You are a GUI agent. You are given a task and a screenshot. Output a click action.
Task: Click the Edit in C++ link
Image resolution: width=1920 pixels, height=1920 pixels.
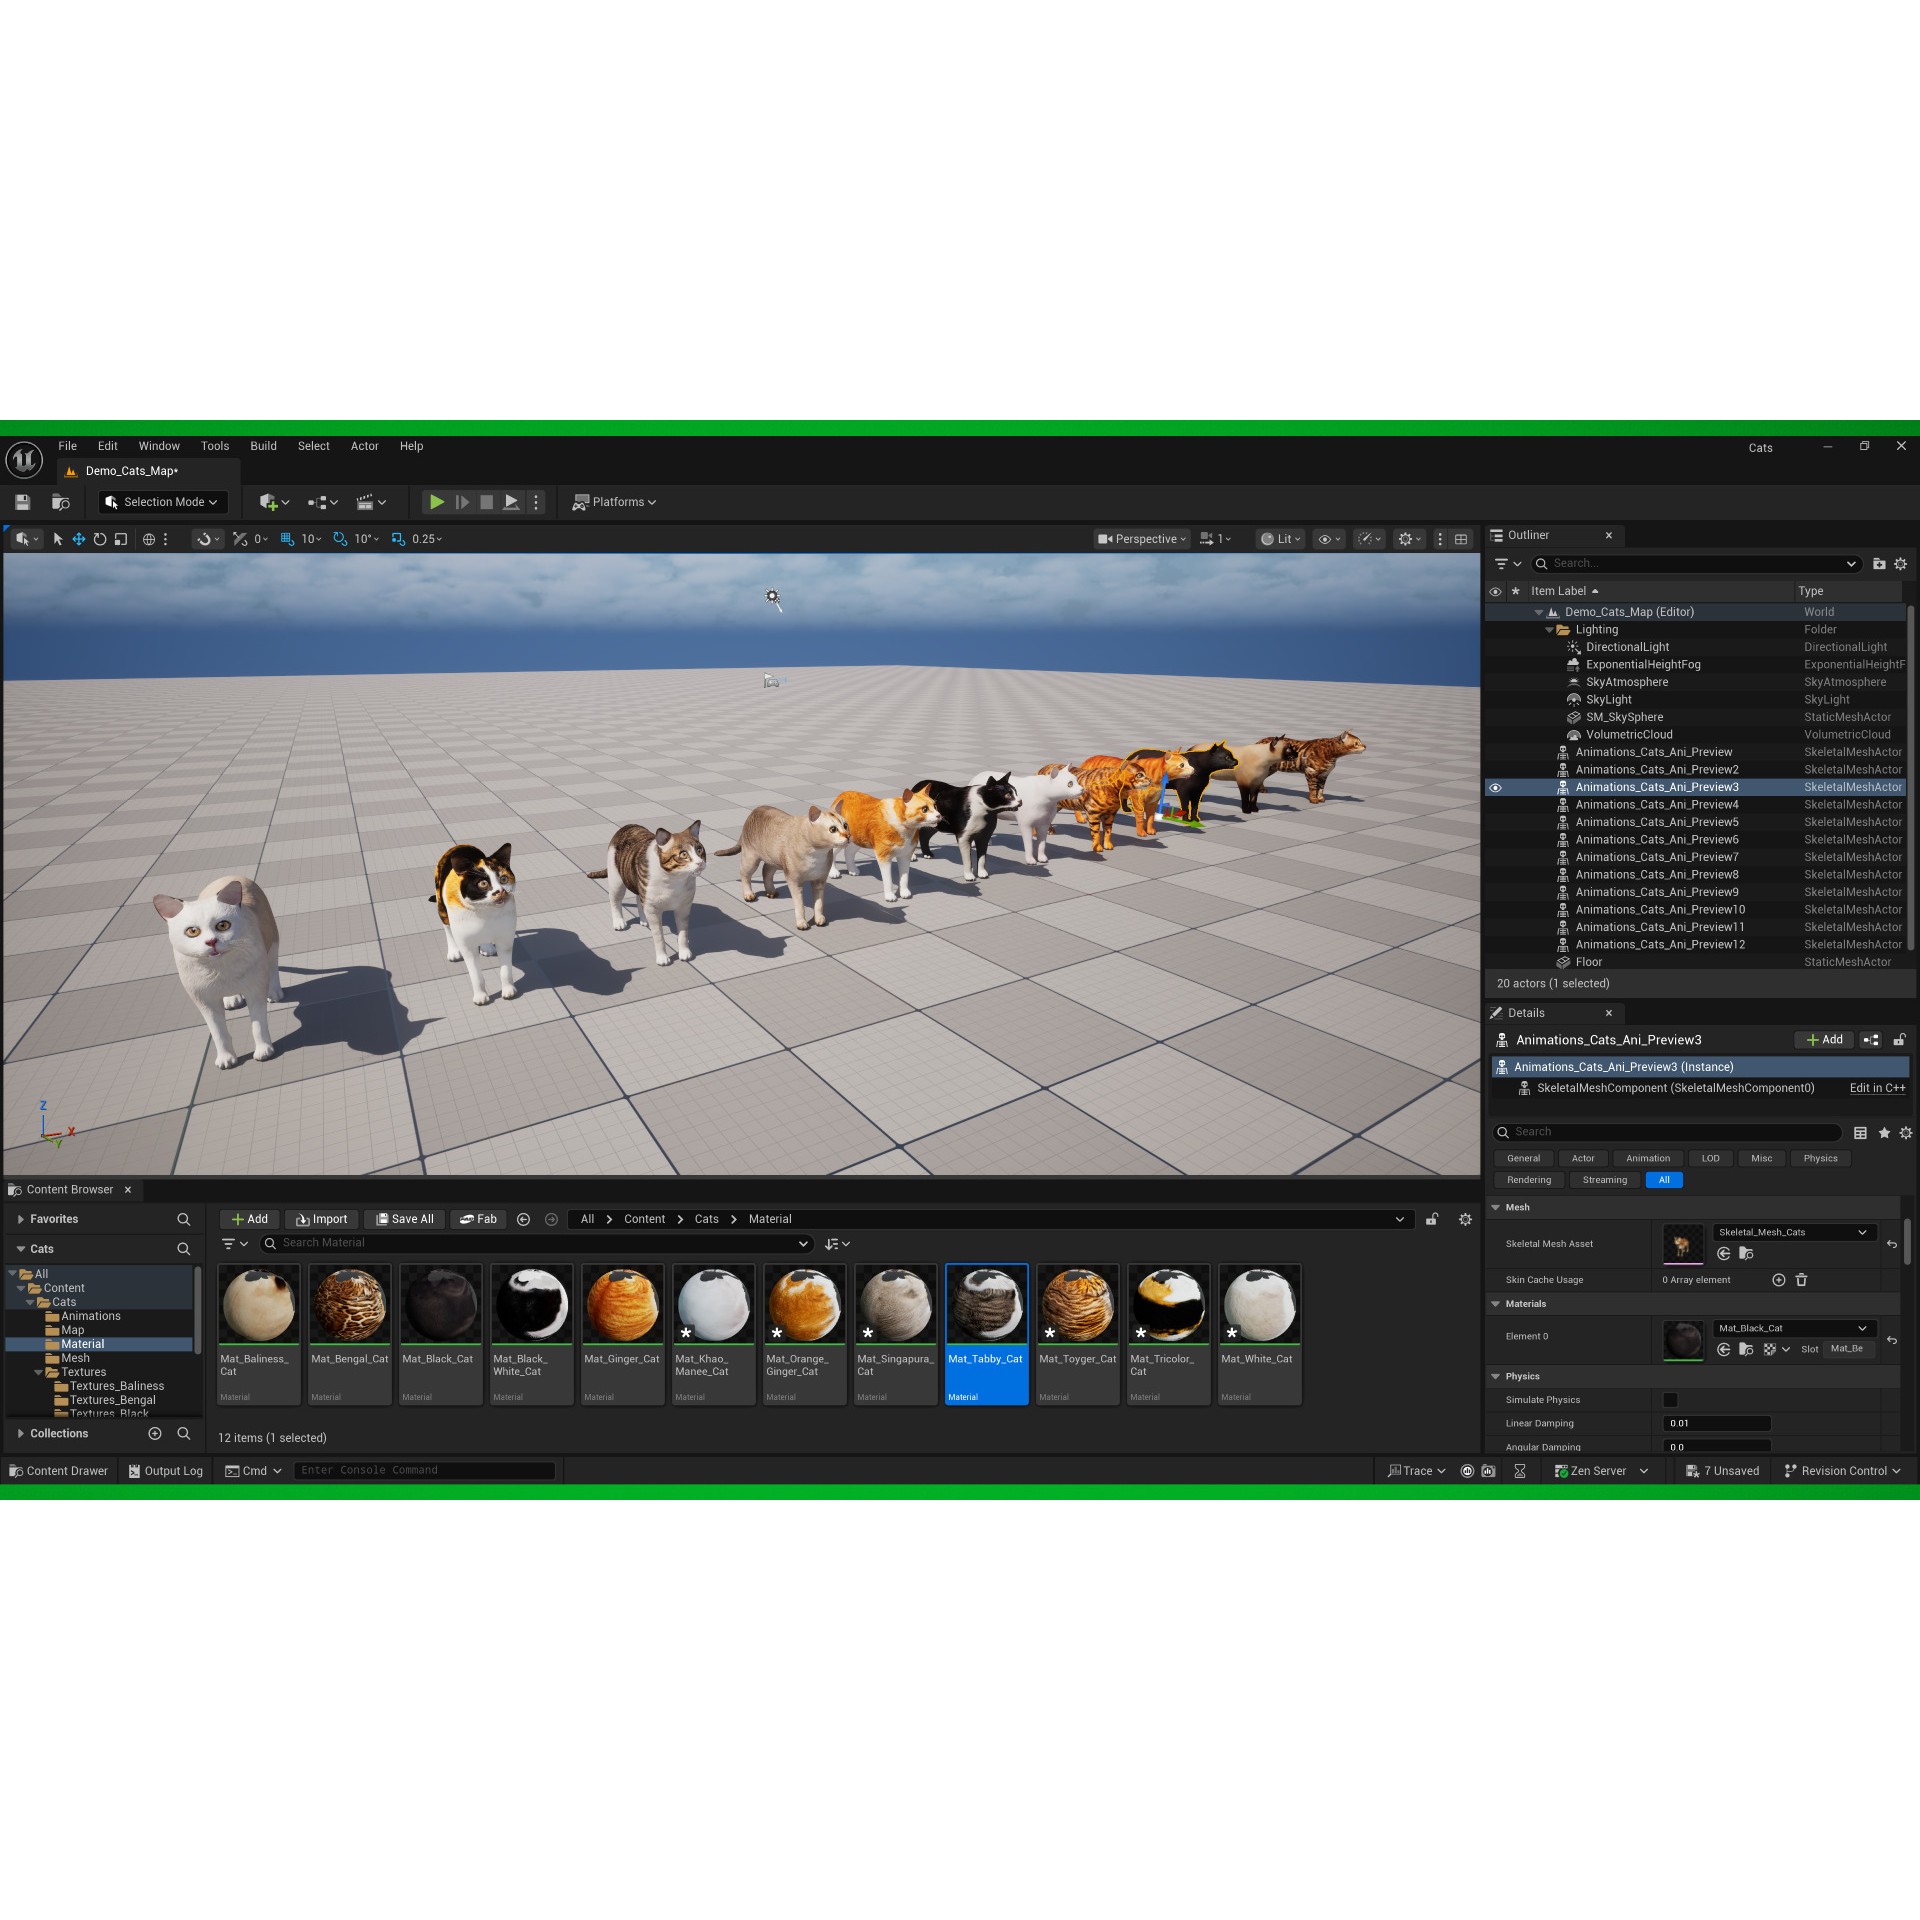point(1877,1088)
